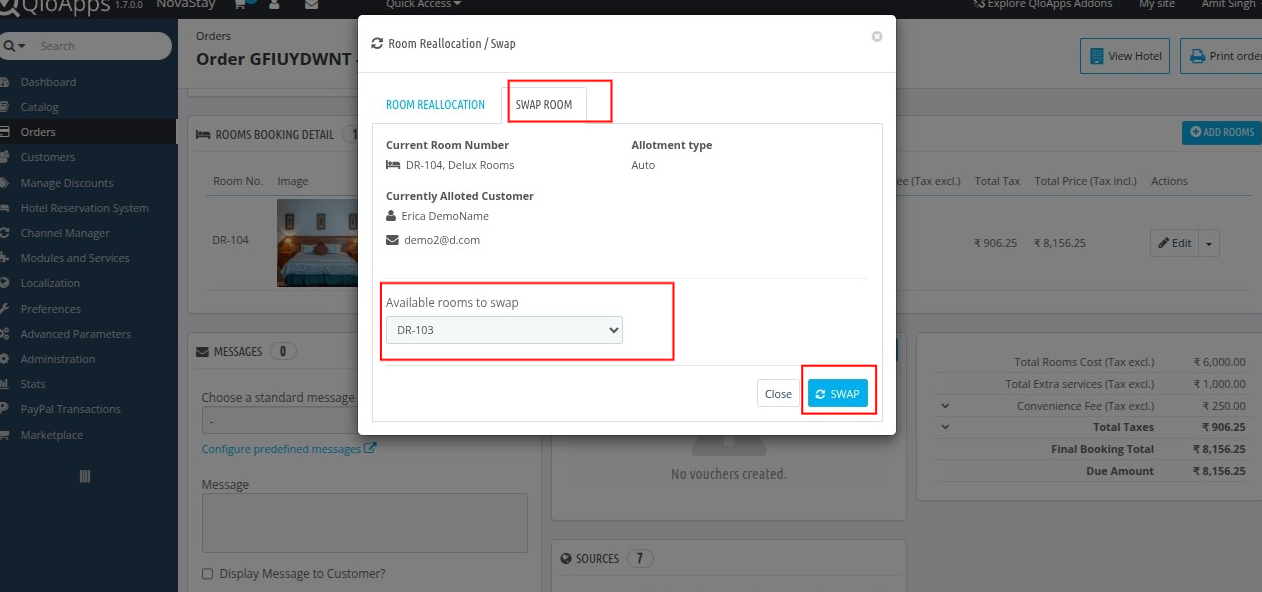Click the Dashboard icon in sidebar
This screenshot has height=592, width=1262.
pos(6,82)
